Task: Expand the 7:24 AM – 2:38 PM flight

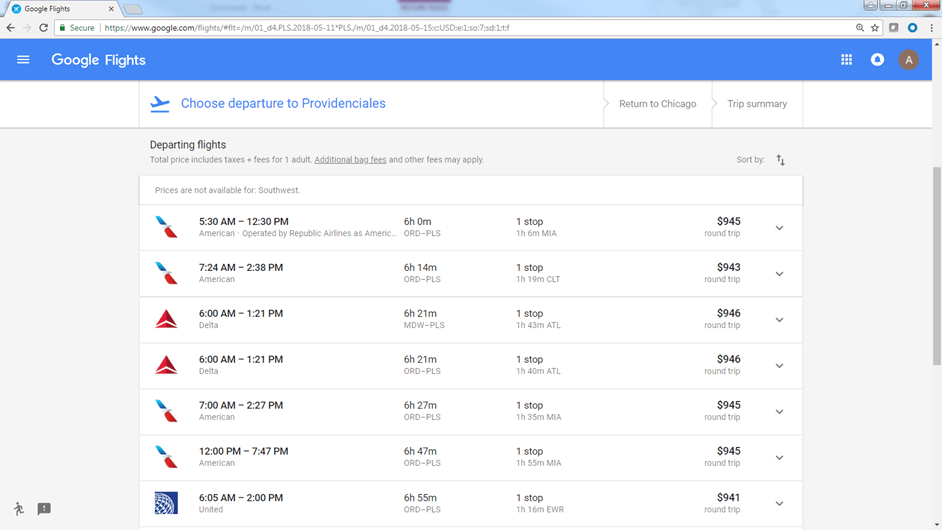Action: tap(779, 273)
